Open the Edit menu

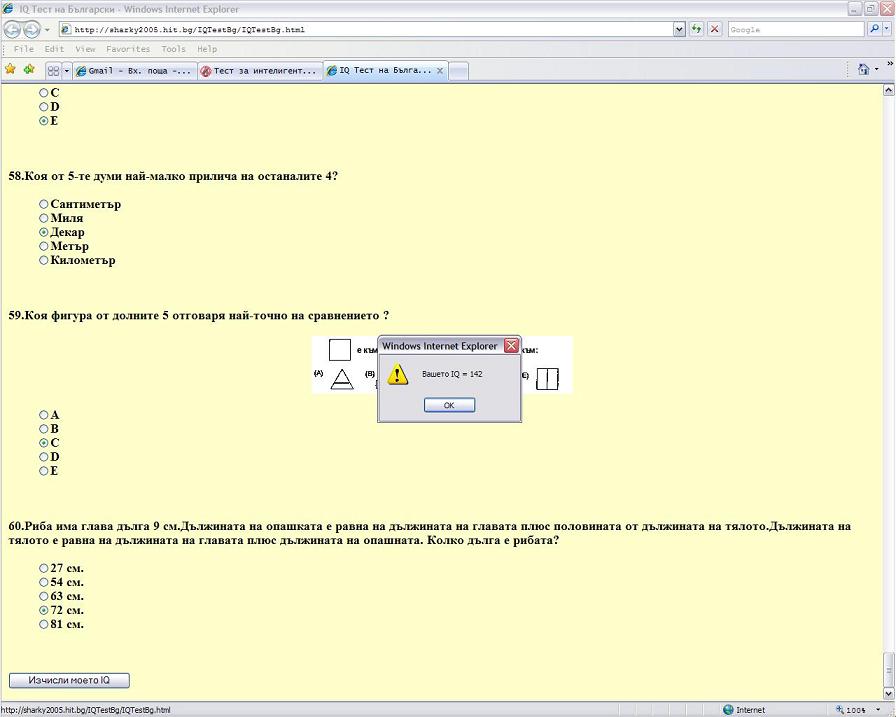click(x=54, y=49)
